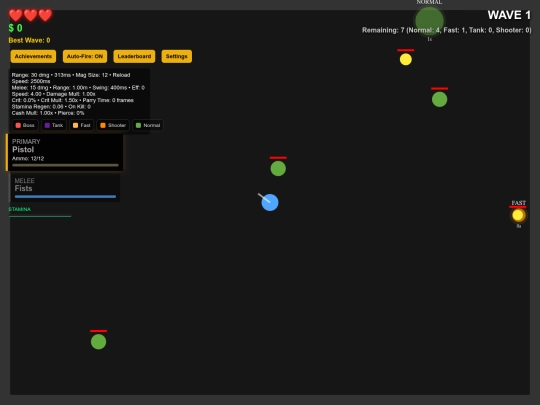Toggle the Auto-Fire: ON button
This screenshot has height=405, width=540.
coord(85,56)
